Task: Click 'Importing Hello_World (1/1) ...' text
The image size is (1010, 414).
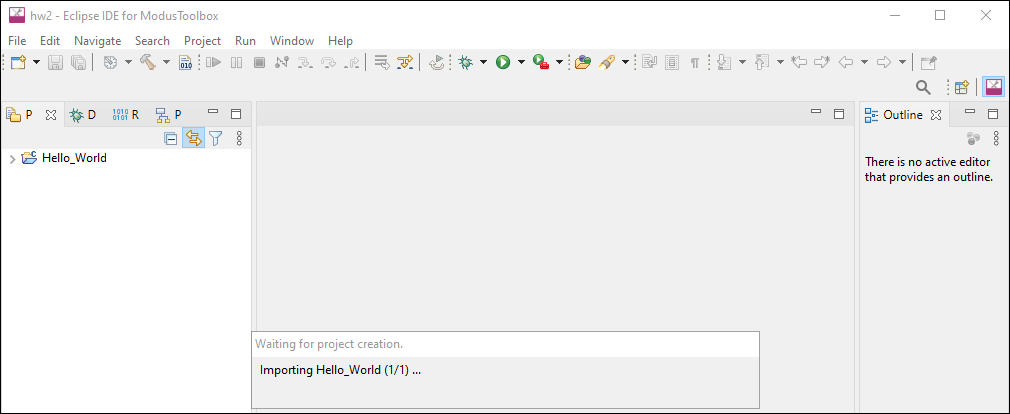Action: pyautogui.click(x=340, y=370)
